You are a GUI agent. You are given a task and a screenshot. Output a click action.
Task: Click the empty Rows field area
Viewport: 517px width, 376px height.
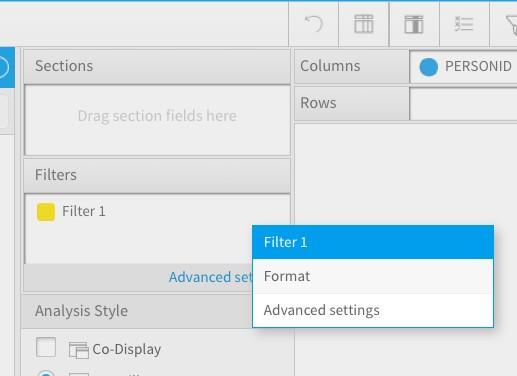pos(463,104)
